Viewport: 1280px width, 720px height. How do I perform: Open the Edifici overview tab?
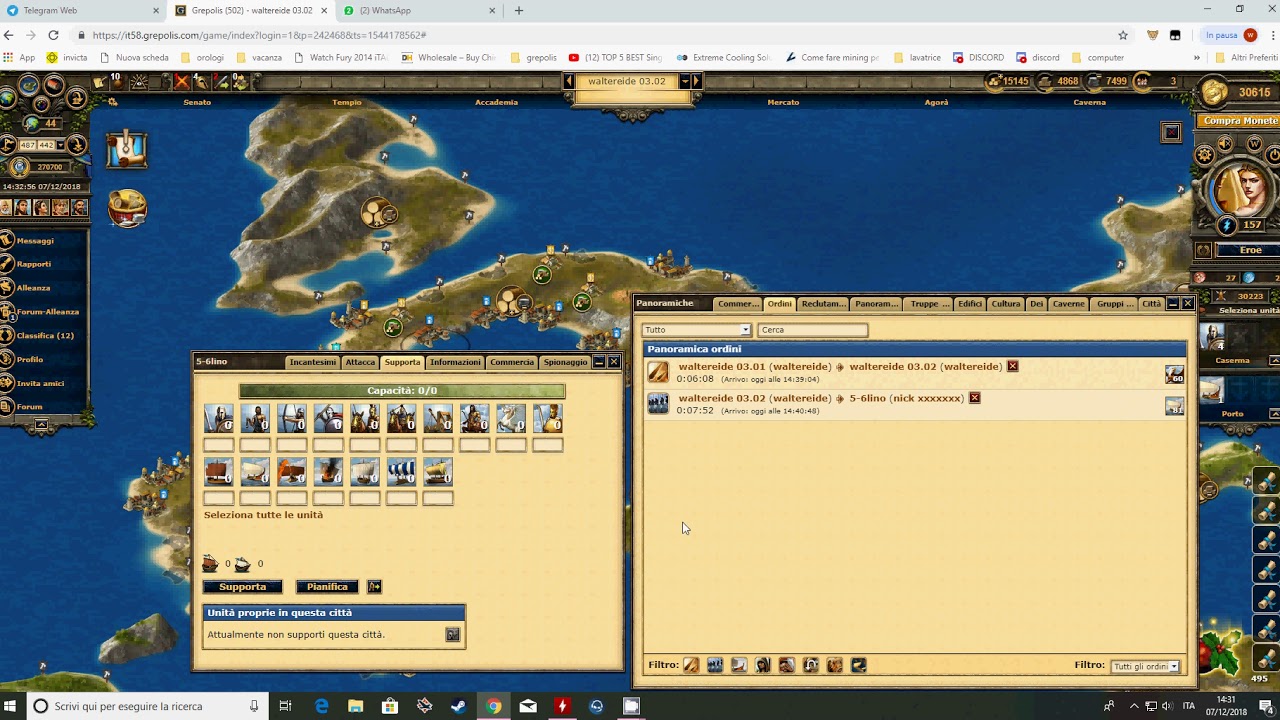(970, 304)
